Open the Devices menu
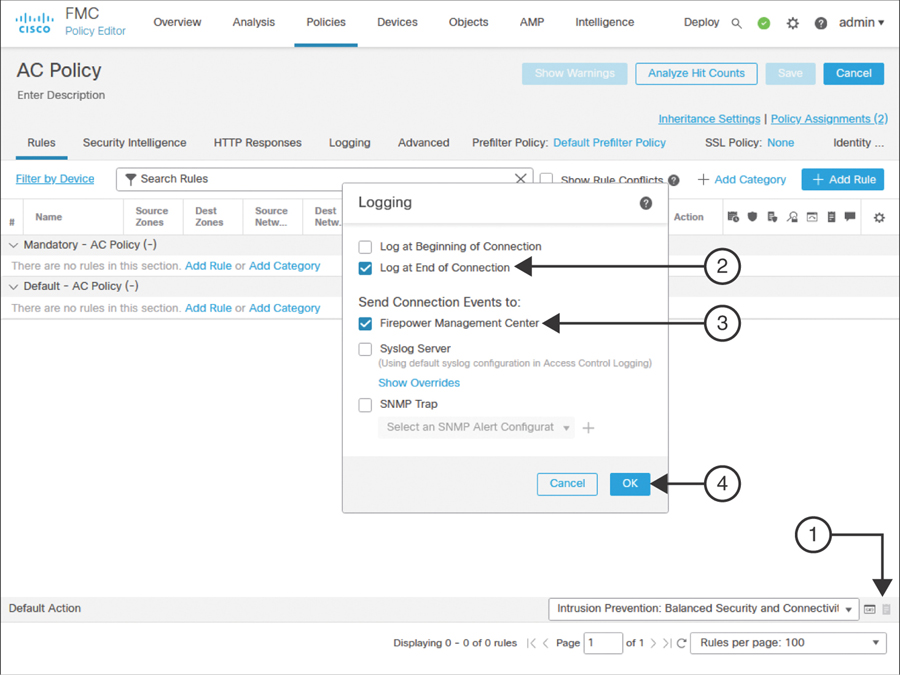Viewport: 900px width, 675px height. point(397,22)
